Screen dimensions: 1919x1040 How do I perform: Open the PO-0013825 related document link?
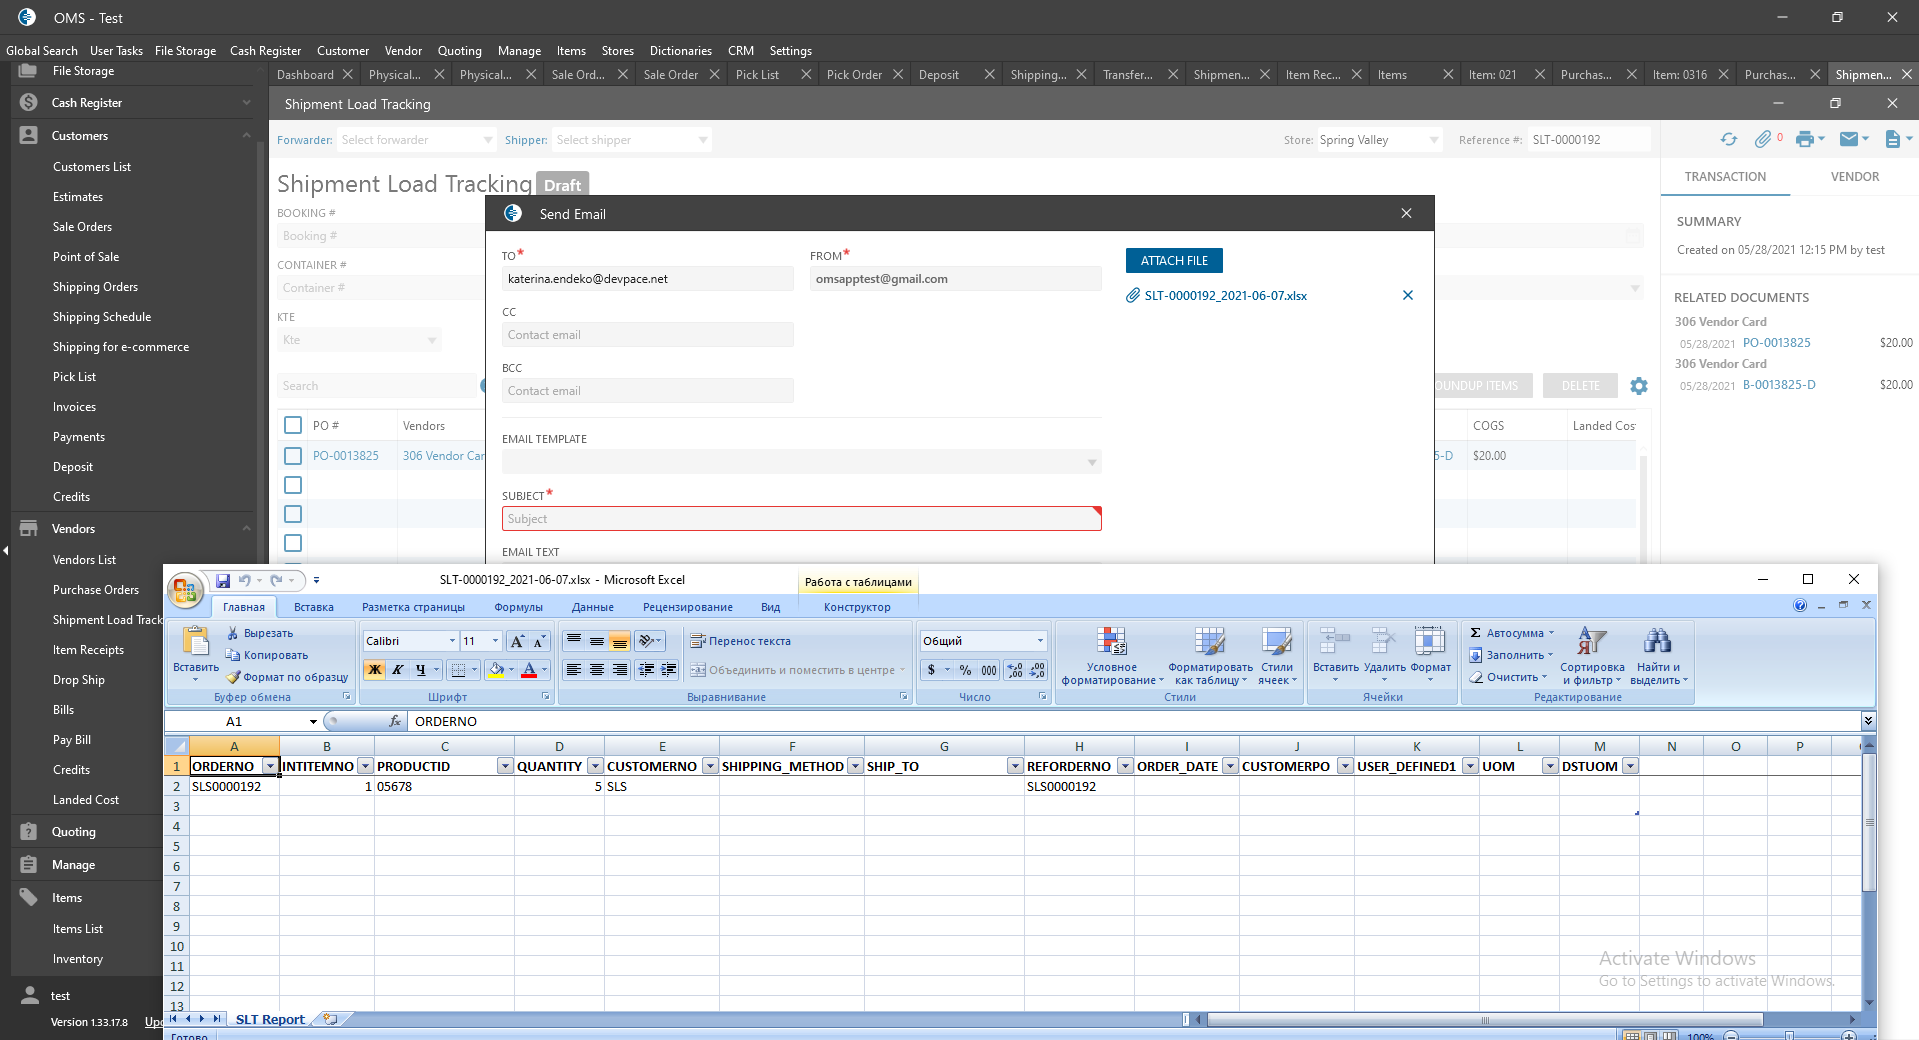(x=1776, y=343)
